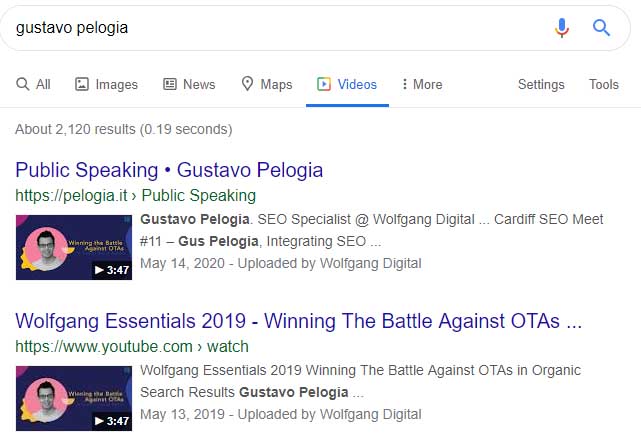Click the magnifier icon beside All
This screenshot has width=641, height=441.
pos(22,84)
